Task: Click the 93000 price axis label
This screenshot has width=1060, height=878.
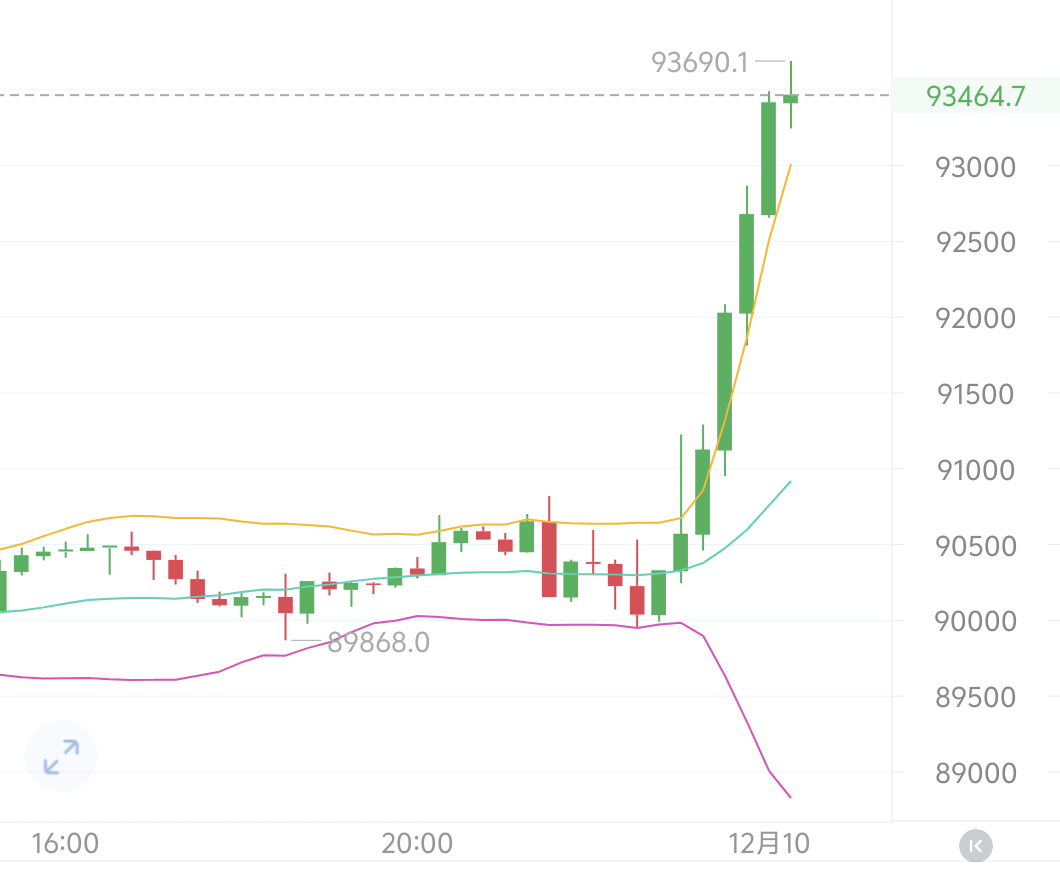Action: click(x=975, y=167)
